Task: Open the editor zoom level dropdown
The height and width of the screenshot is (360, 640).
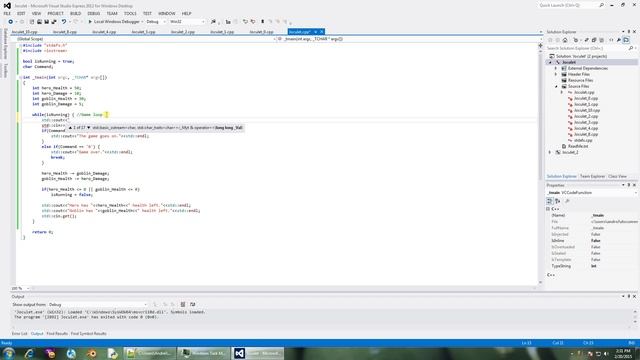Action: [x=20, y=288]
